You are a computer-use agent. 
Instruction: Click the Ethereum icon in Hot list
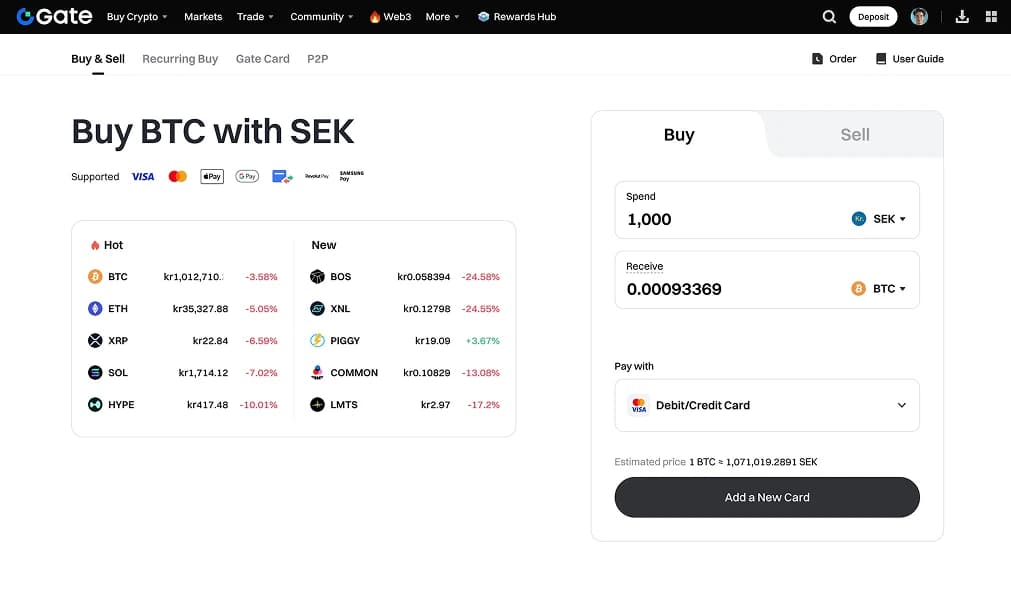pos(95,309)
